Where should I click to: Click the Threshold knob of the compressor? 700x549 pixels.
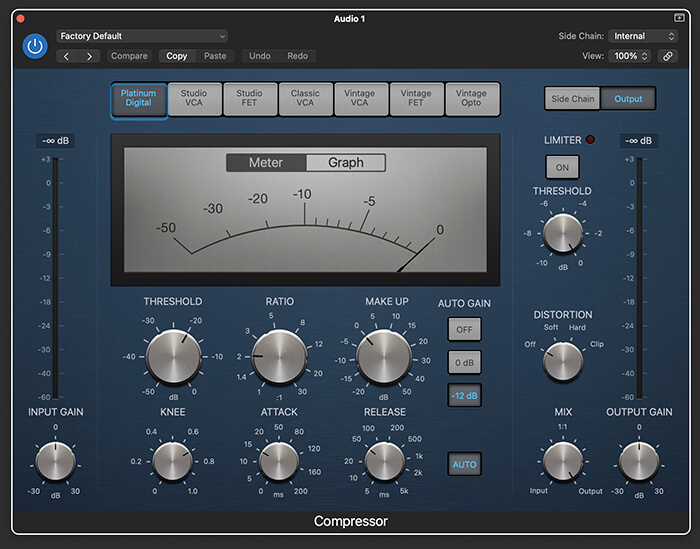point(172,357)
